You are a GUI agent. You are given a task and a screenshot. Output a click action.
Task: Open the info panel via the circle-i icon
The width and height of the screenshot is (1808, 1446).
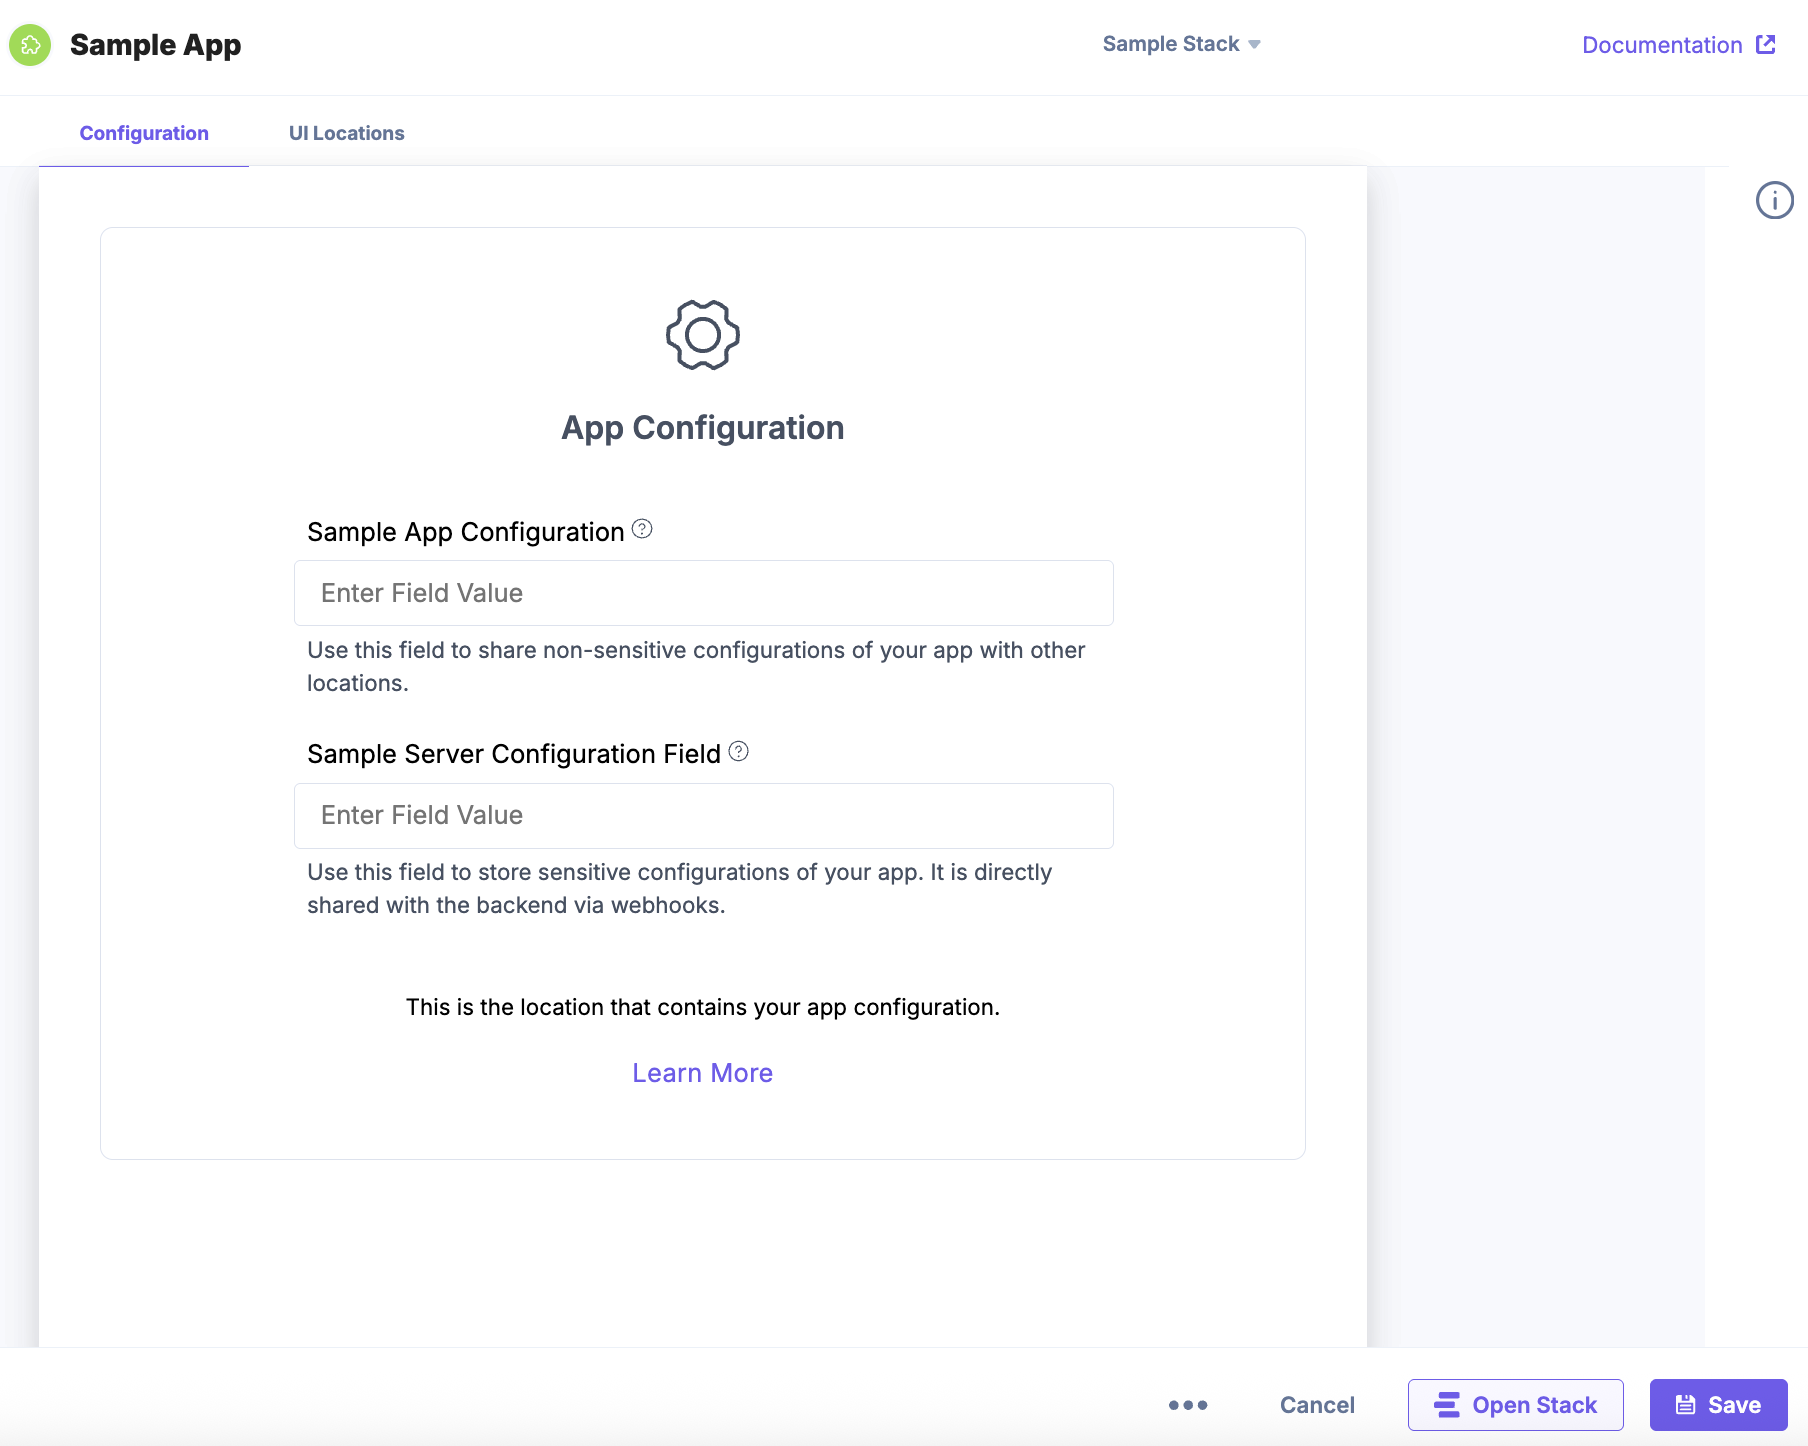click(x=1775, y=200)
